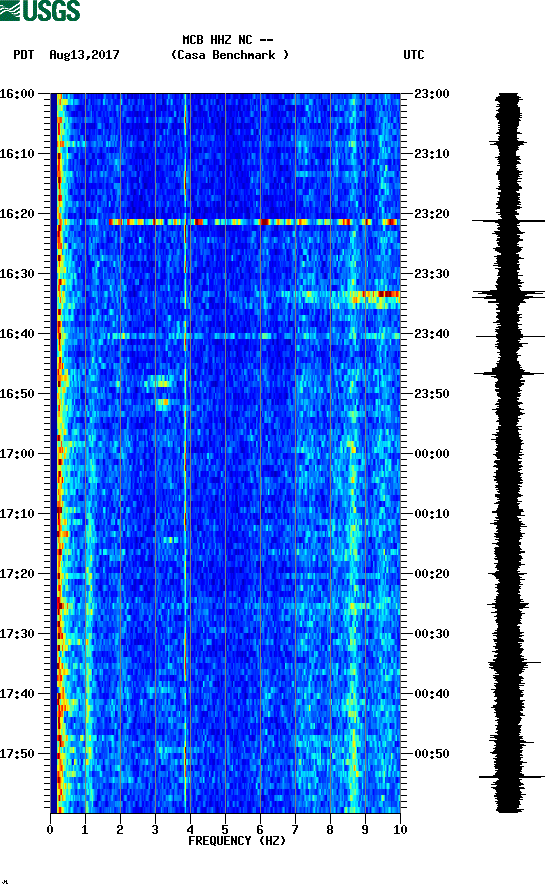The width and height of the screenshot is (552, 893).
Task: Click the seismogram spike near 23:21 UTC
Action: (x=508, y=220)
